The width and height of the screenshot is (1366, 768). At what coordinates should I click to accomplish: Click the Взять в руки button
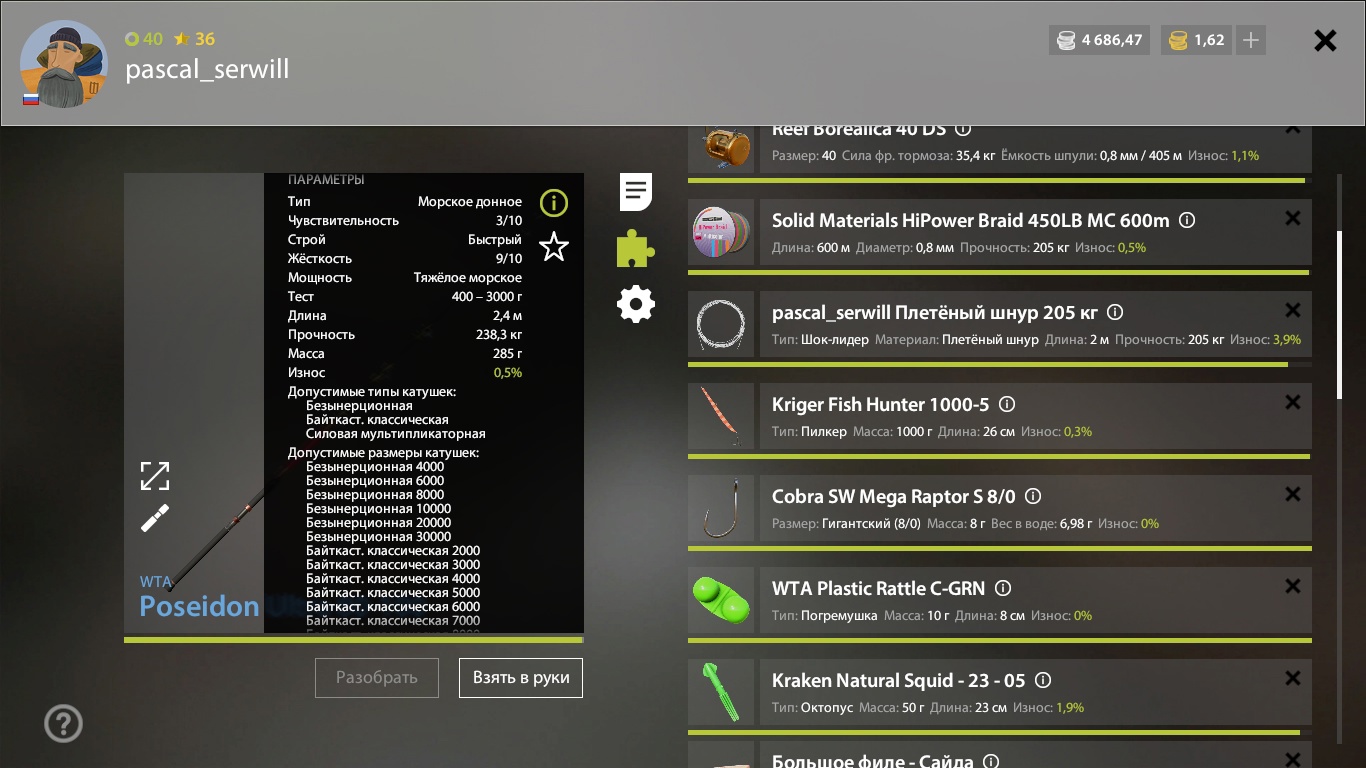coord(521,677)
